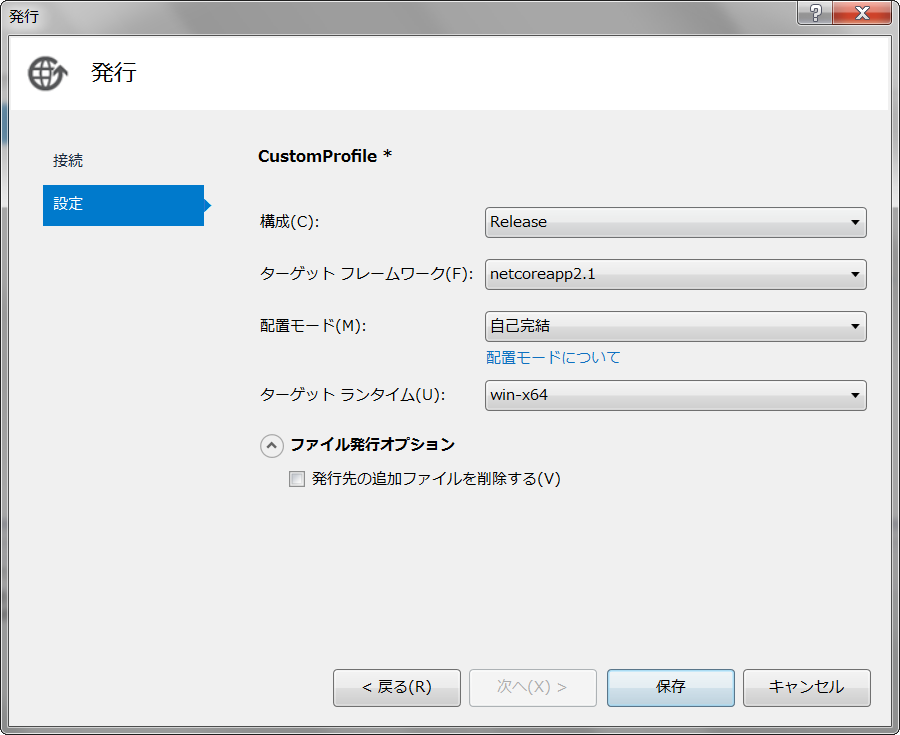Click the 構成(C): label
The width and height of the screenshot is (900, 735).
[x=289, y=221]
